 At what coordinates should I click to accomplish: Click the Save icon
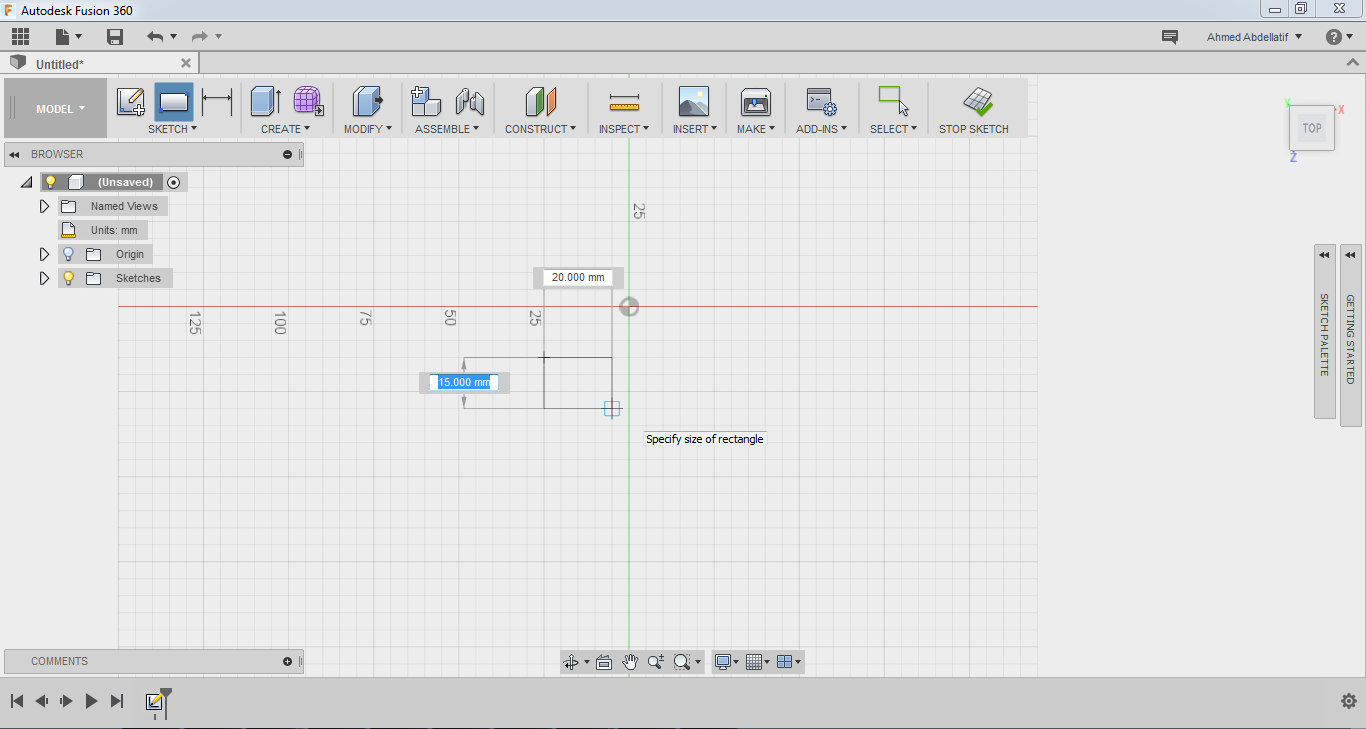[115, 37]
